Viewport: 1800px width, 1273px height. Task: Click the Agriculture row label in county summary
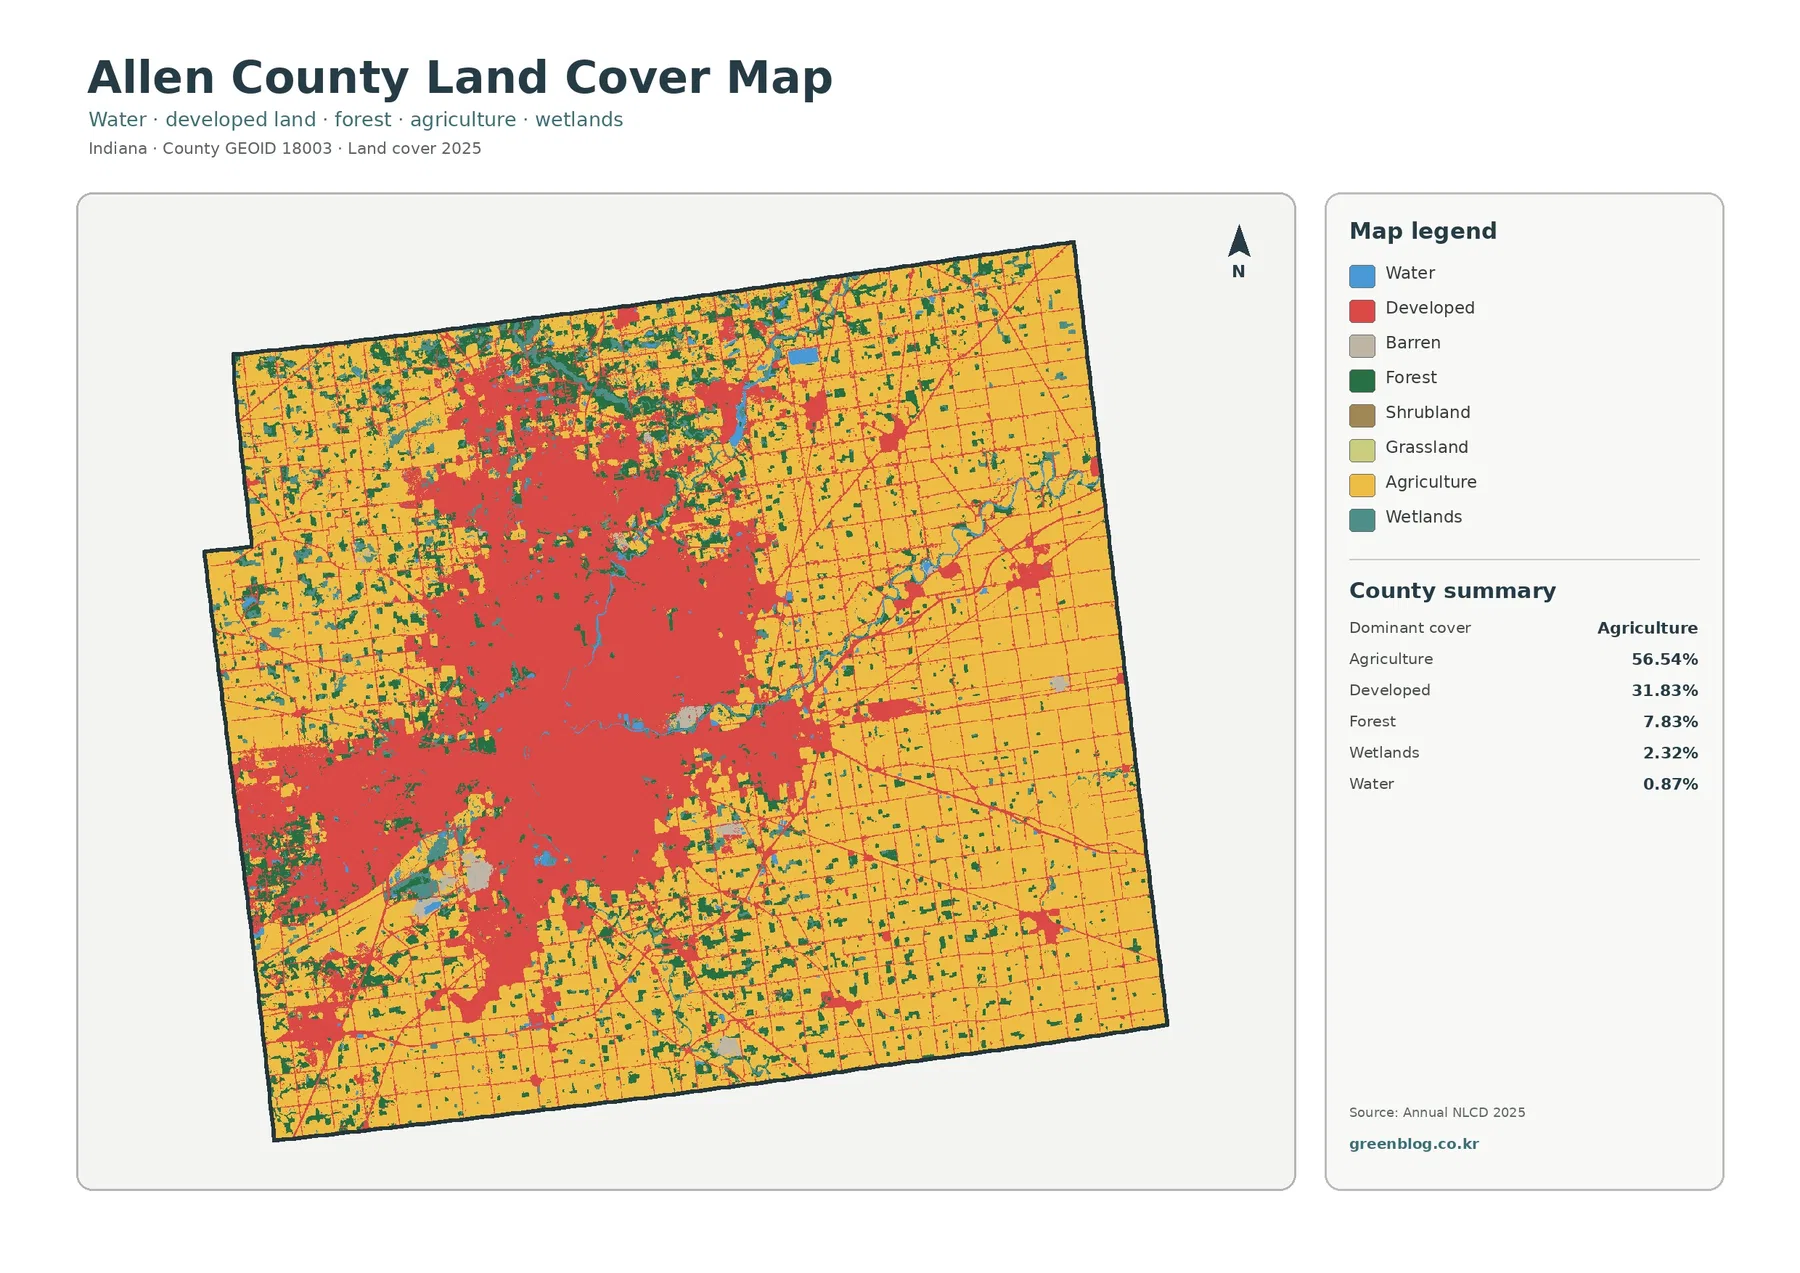click(x=1391, y=659)
